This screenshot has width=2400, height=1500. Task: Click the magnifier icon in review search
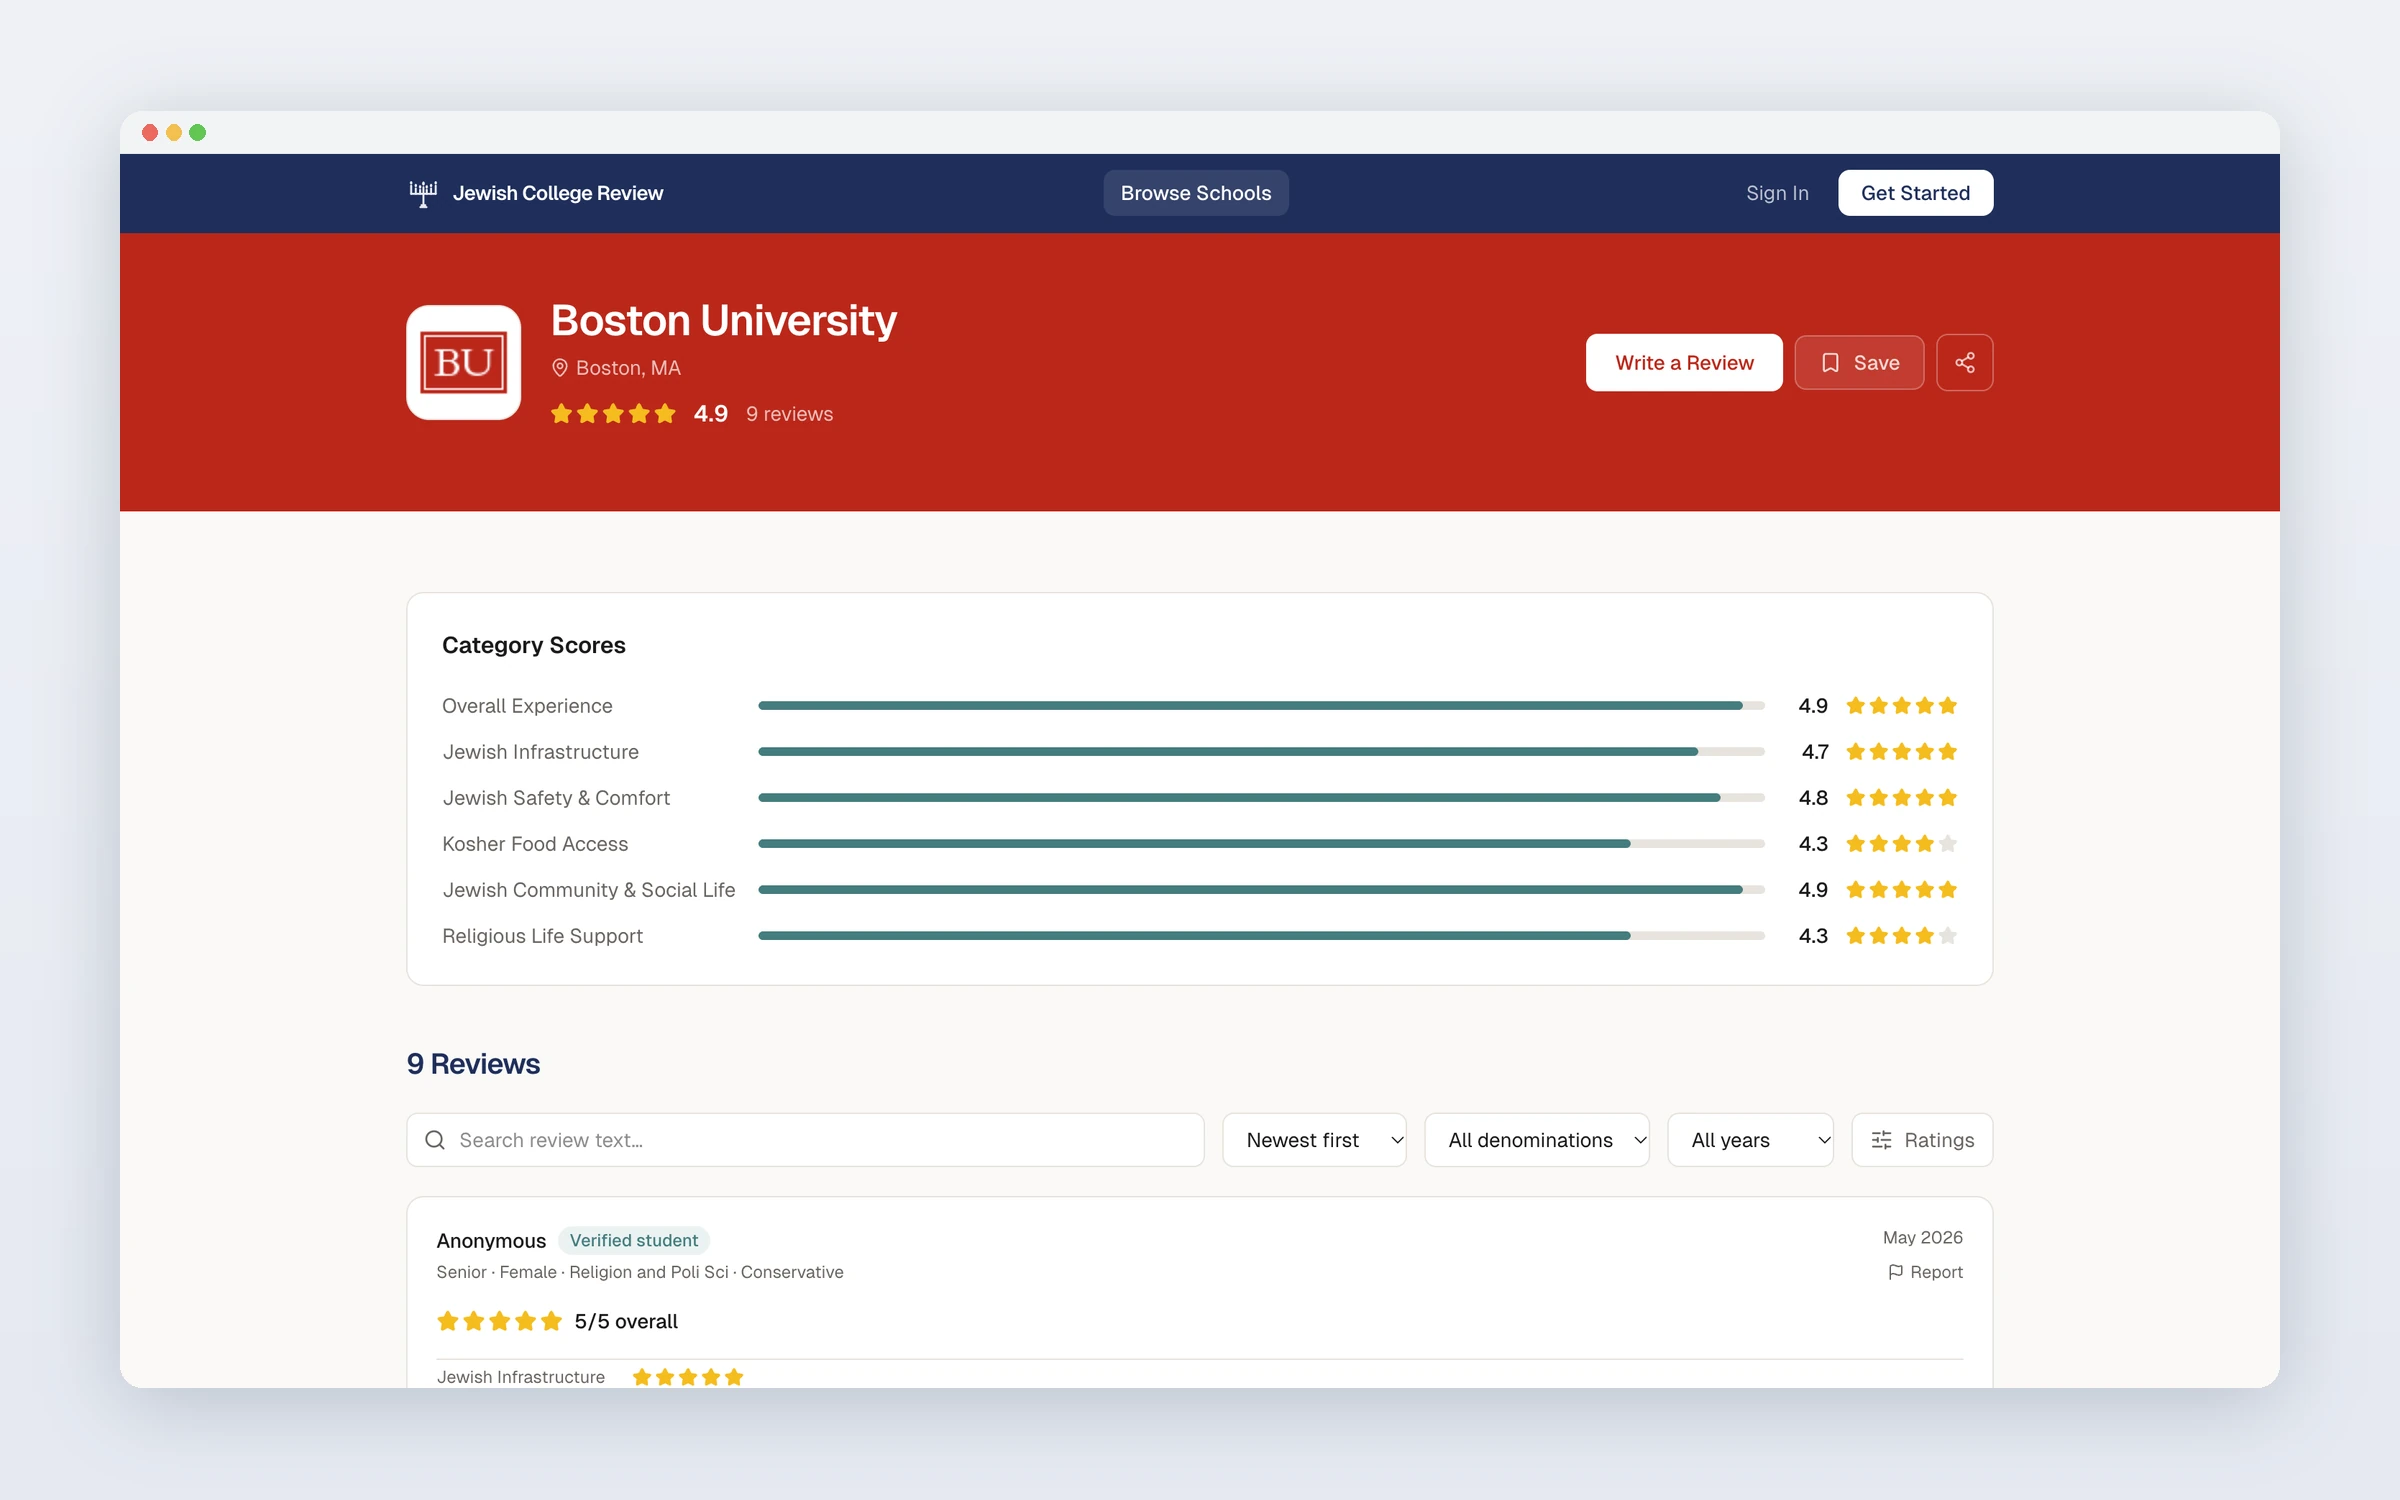point(435,1140)
